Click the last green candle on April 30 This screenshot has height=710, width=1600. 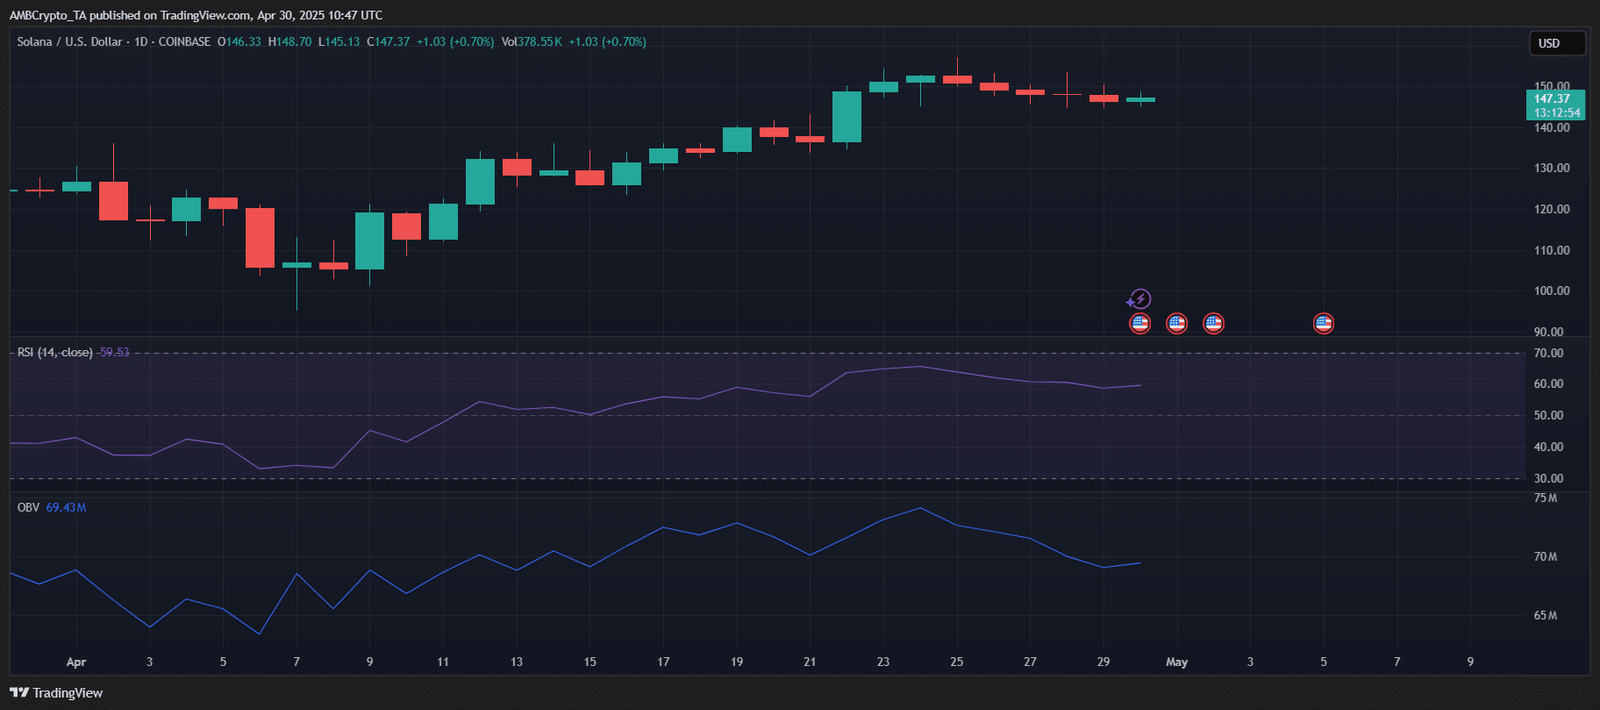pyautogui.click(x=1140, y=99)
